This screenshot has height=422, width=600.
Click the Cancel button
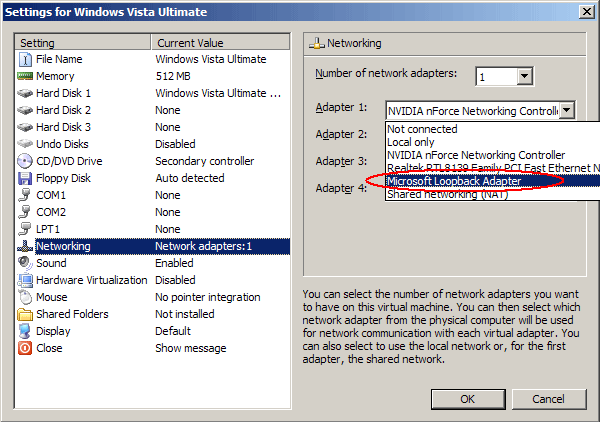pos(549,399)
